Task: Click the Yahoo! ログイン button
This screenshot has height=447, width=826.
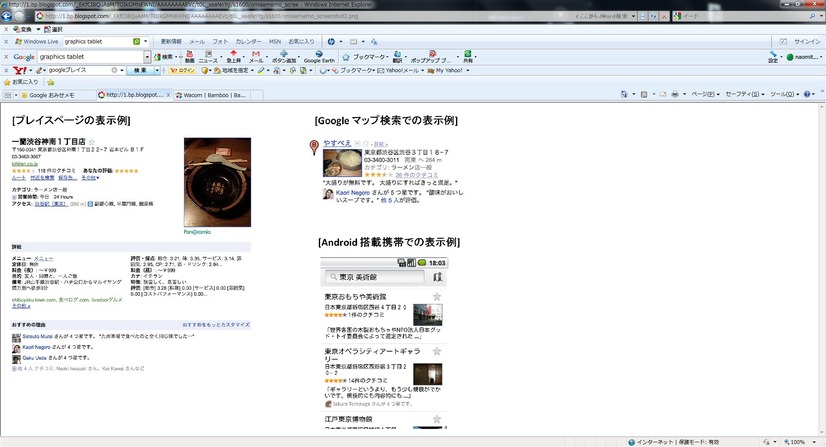Action: (182, 70)
